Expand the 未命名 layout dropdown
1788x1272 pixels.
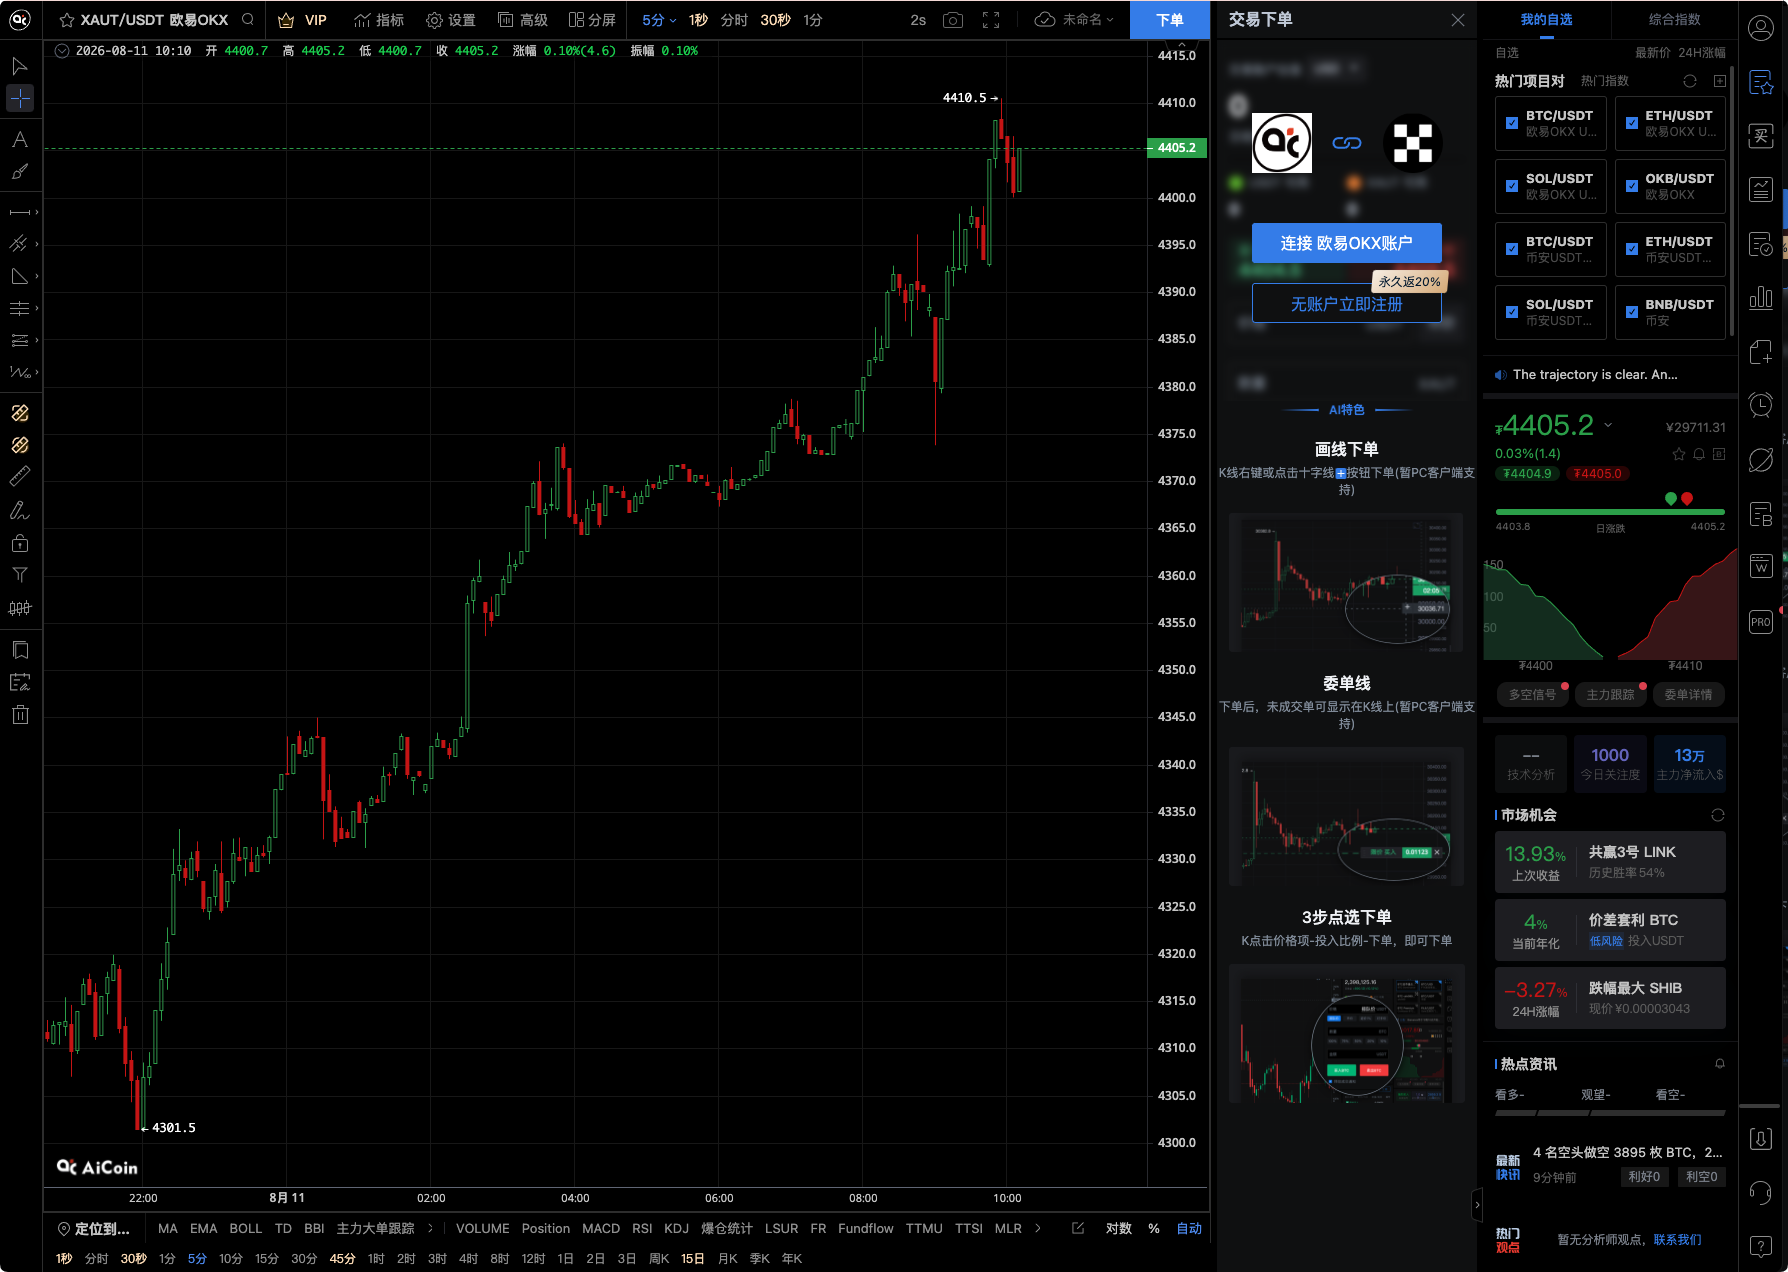(1110, 20)
